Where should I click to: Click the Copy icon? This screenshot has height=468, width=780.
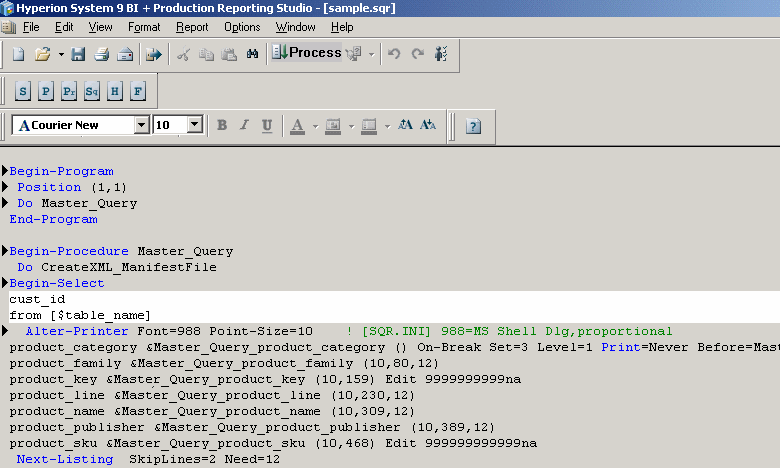click(206, 54)
